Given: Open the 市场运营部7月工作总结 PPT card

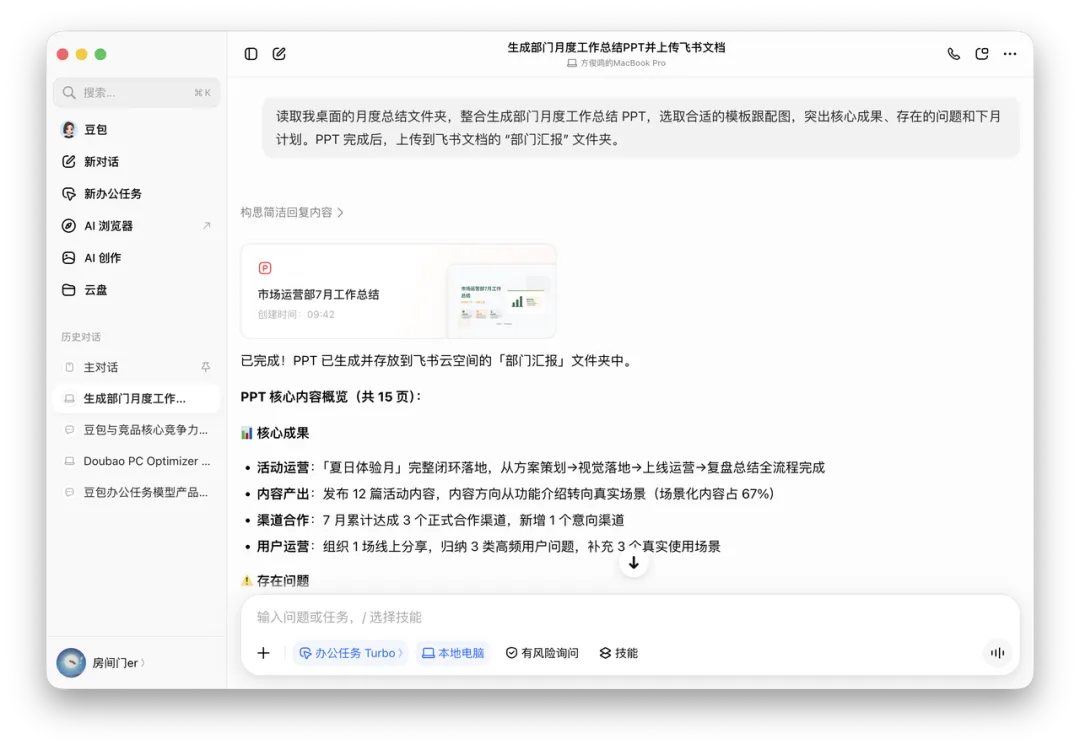Looking at the screenshot, I should (398, 291).
